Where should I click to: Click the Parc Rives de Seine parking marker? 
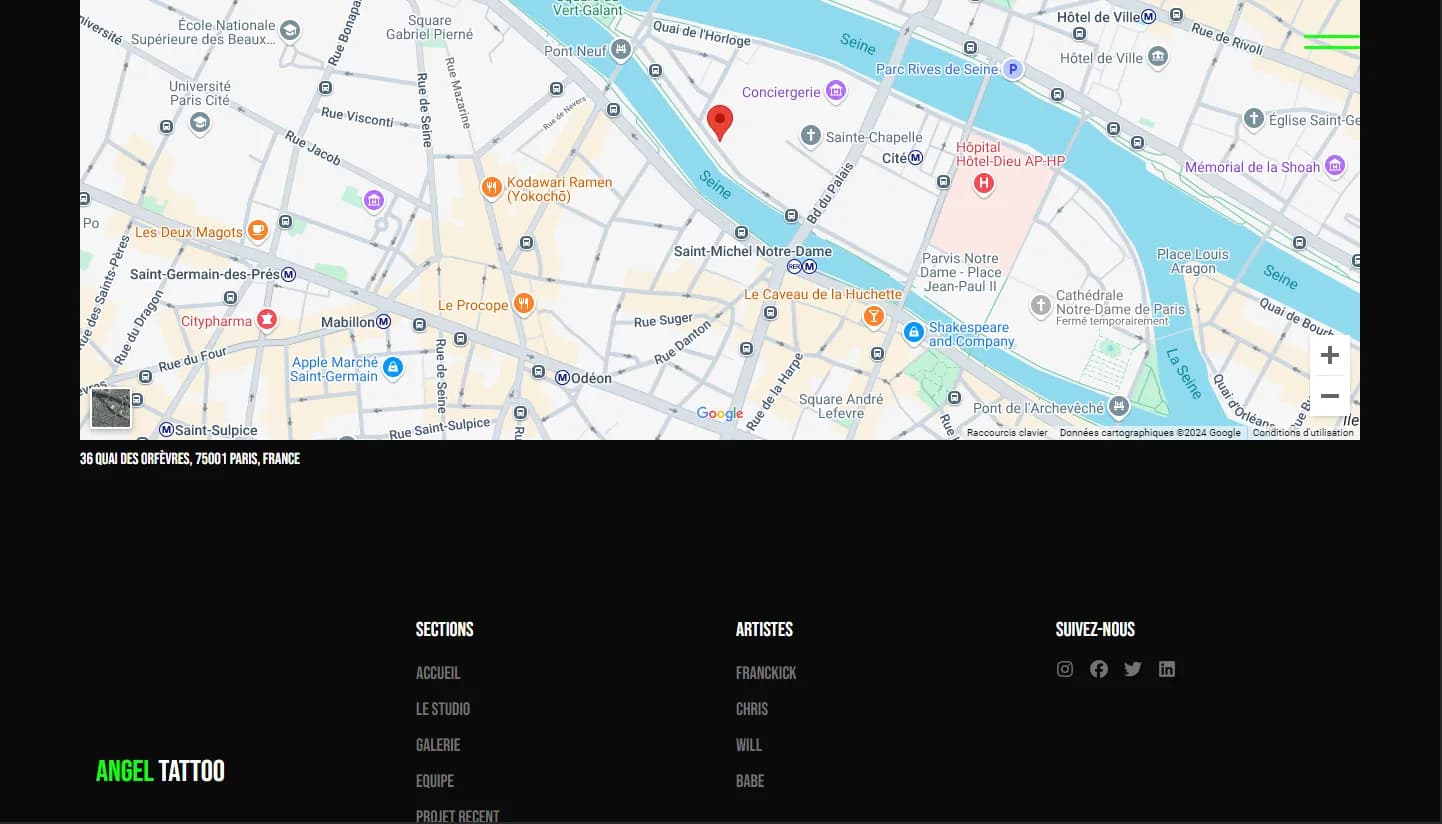(x=1013, y=69)
